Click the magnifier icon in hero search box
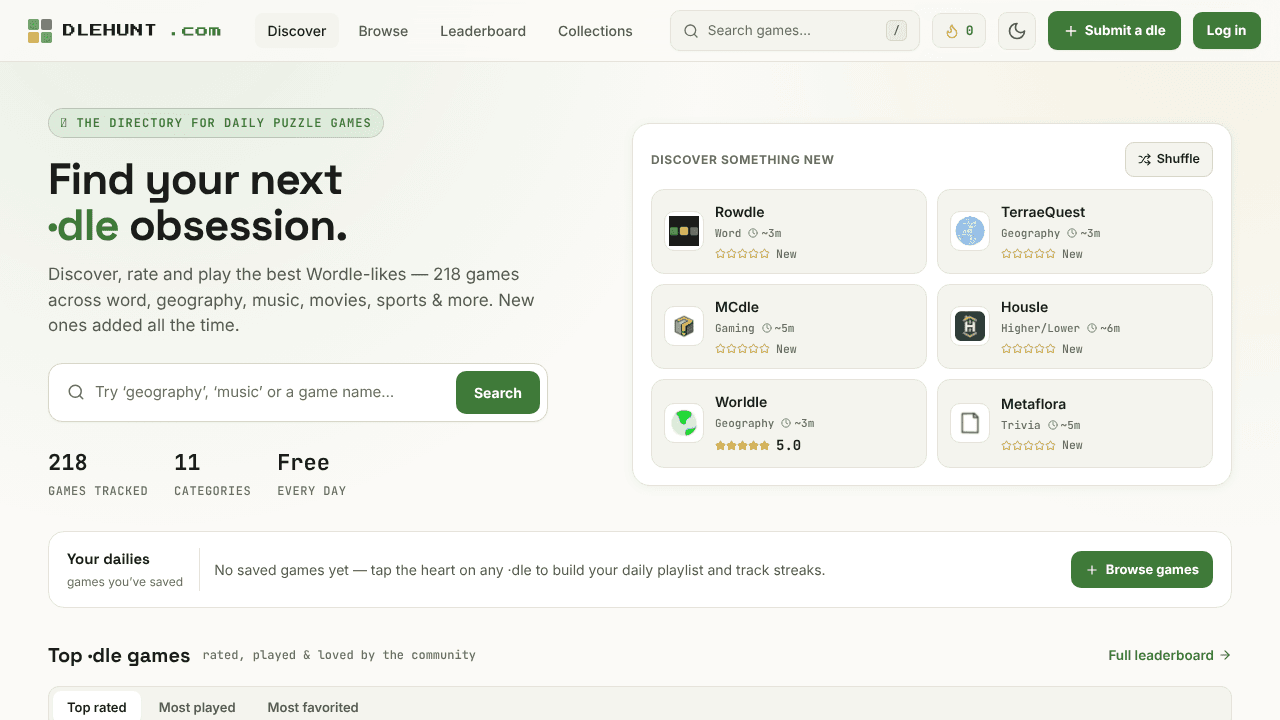The width and height of the screenshot is (1280, 720). [x=76, y=392]
